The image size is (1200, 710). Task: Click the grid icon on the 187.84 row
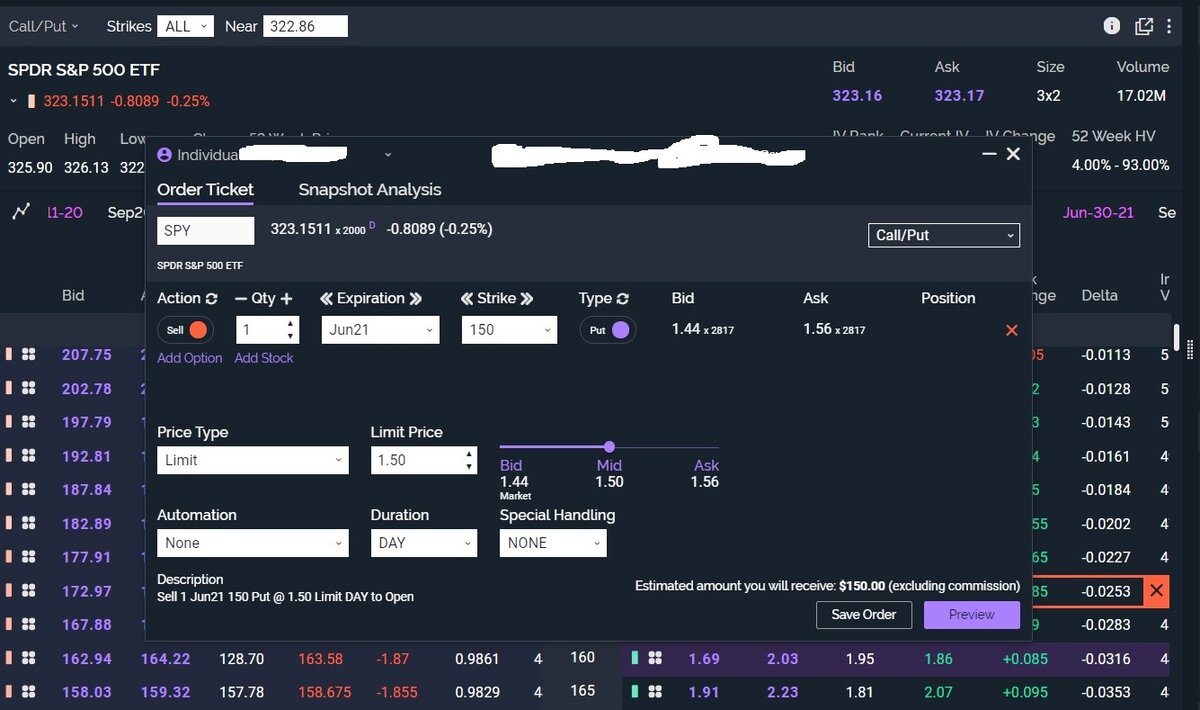click(29, 489)
